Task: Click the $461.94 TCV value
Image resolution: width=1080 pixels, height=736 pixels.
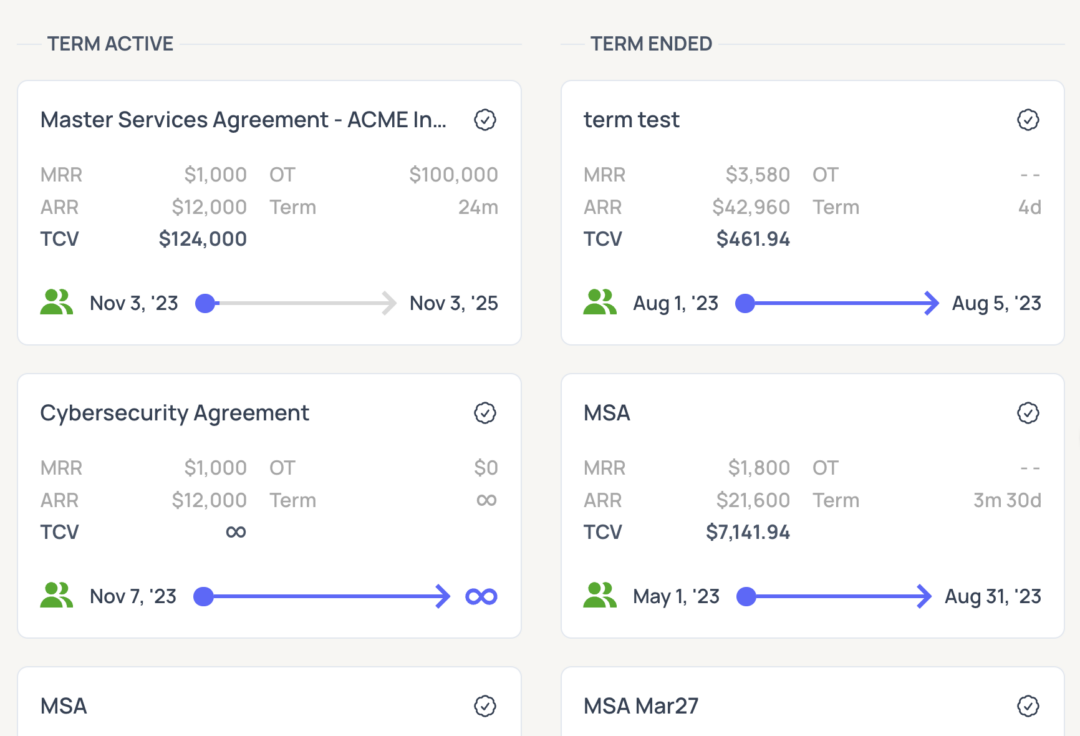Action: click(753, 239)
